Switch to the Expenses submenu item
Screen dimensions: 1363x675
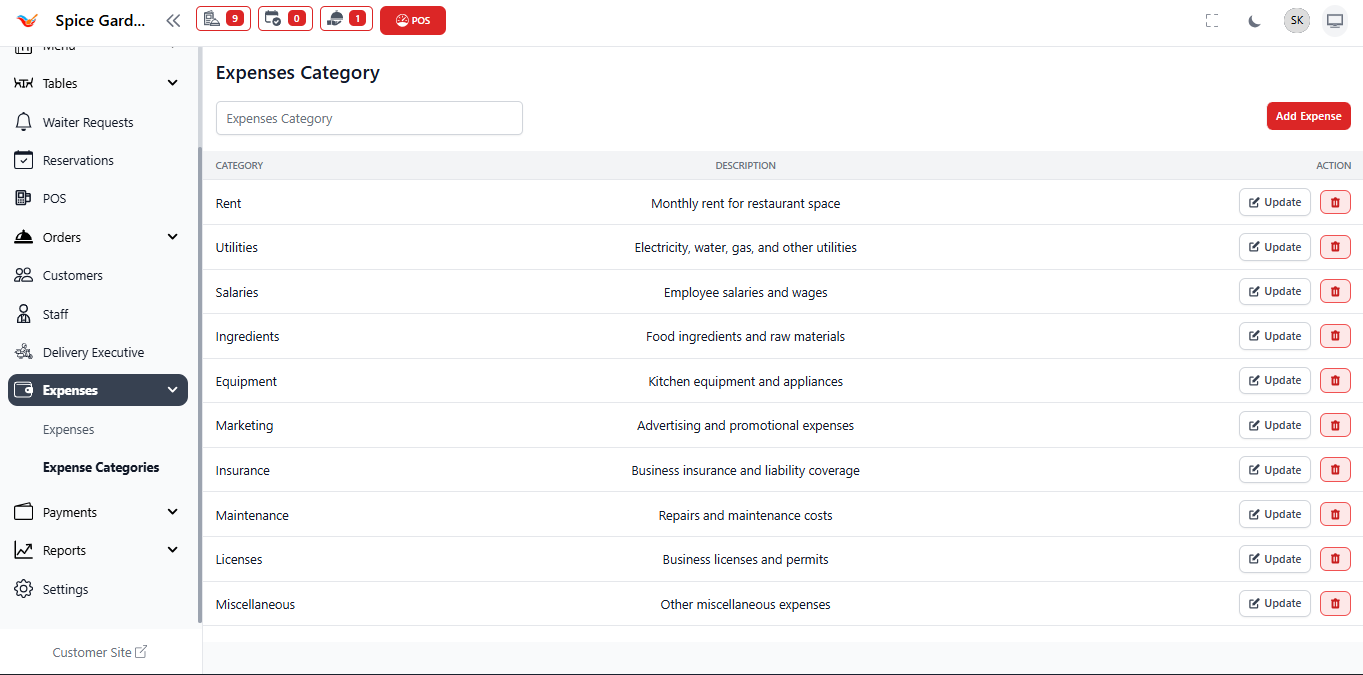68,429
